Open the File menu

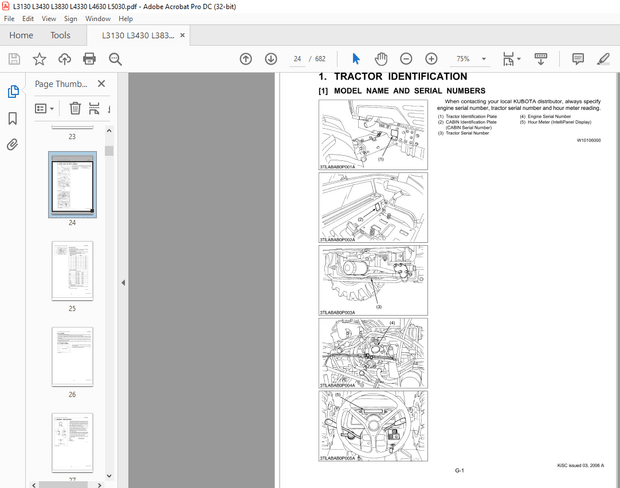(9, 19)
